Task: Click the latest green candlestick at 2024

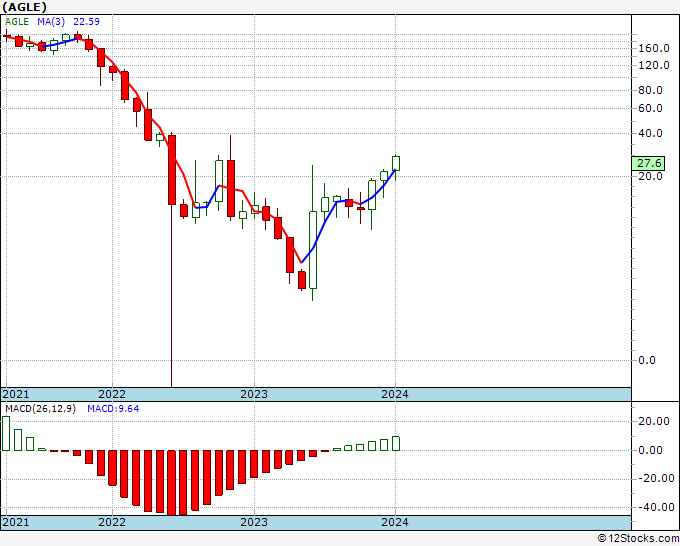Action: pyautogui.click(x=396, y=163)
